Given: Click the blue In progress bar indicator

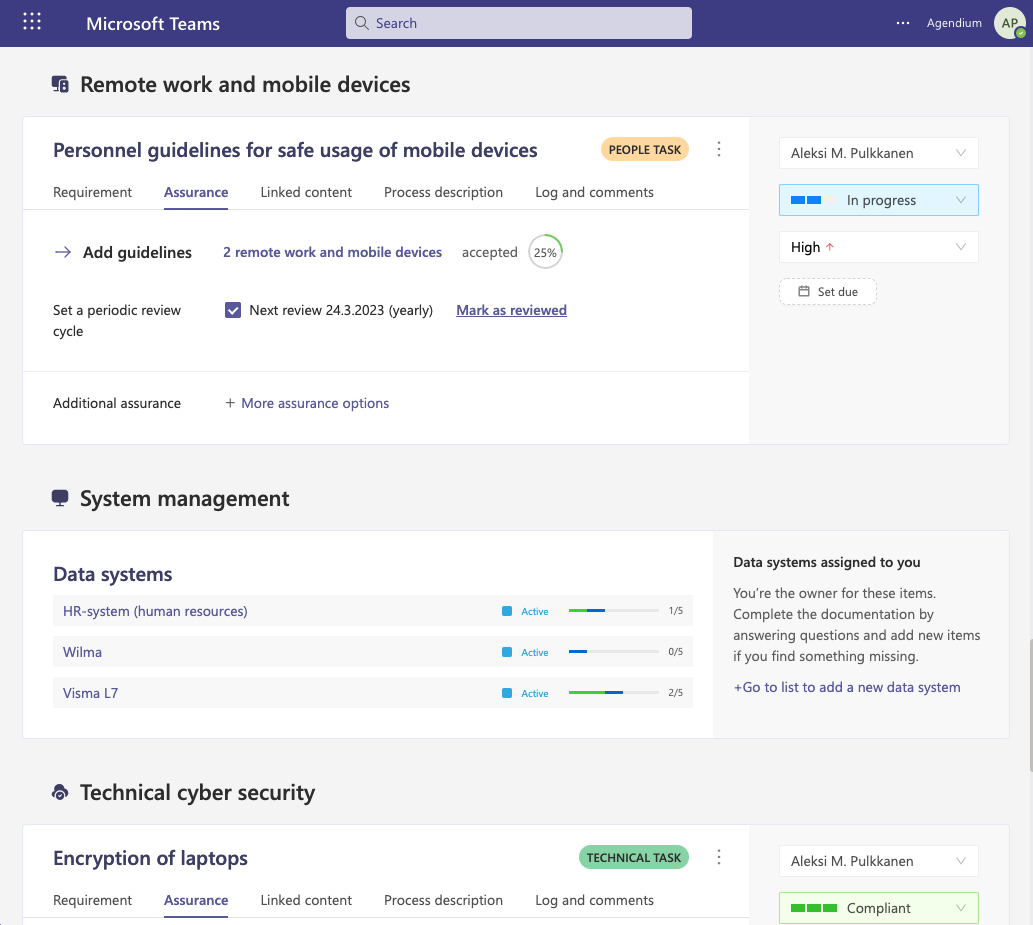Looking at the screenshot, I should 814,200.
